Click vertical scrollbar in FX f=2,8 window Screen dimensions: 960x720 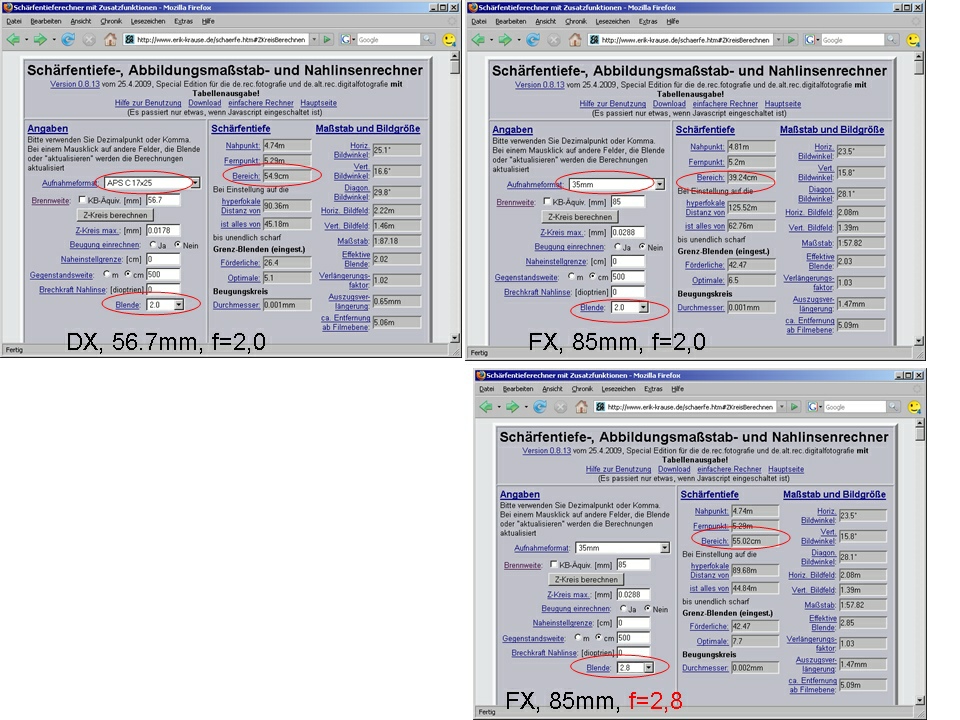click(920, 562)
